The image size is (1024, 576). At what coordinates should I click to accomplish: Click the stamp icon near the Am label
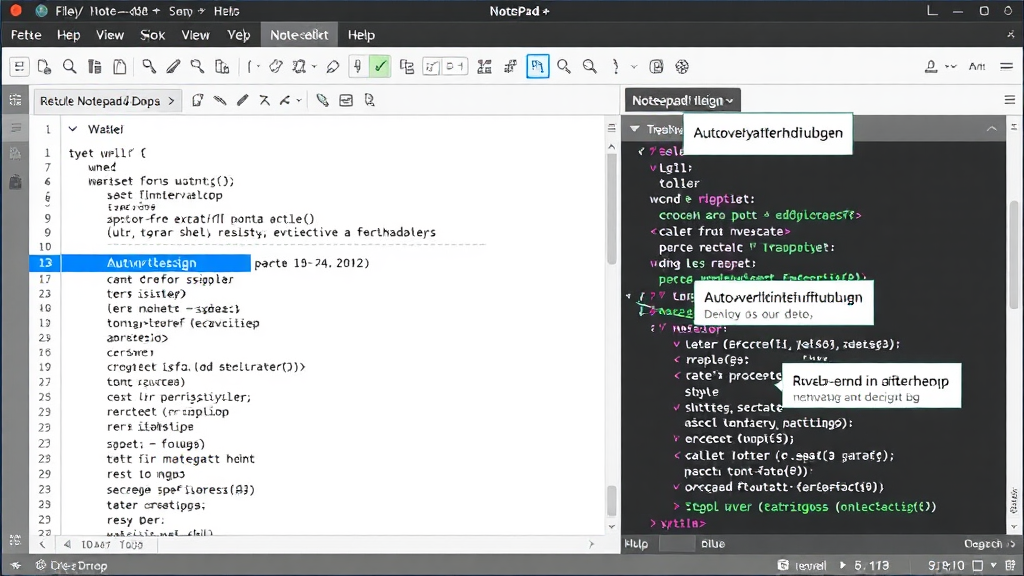click(931, 67)
